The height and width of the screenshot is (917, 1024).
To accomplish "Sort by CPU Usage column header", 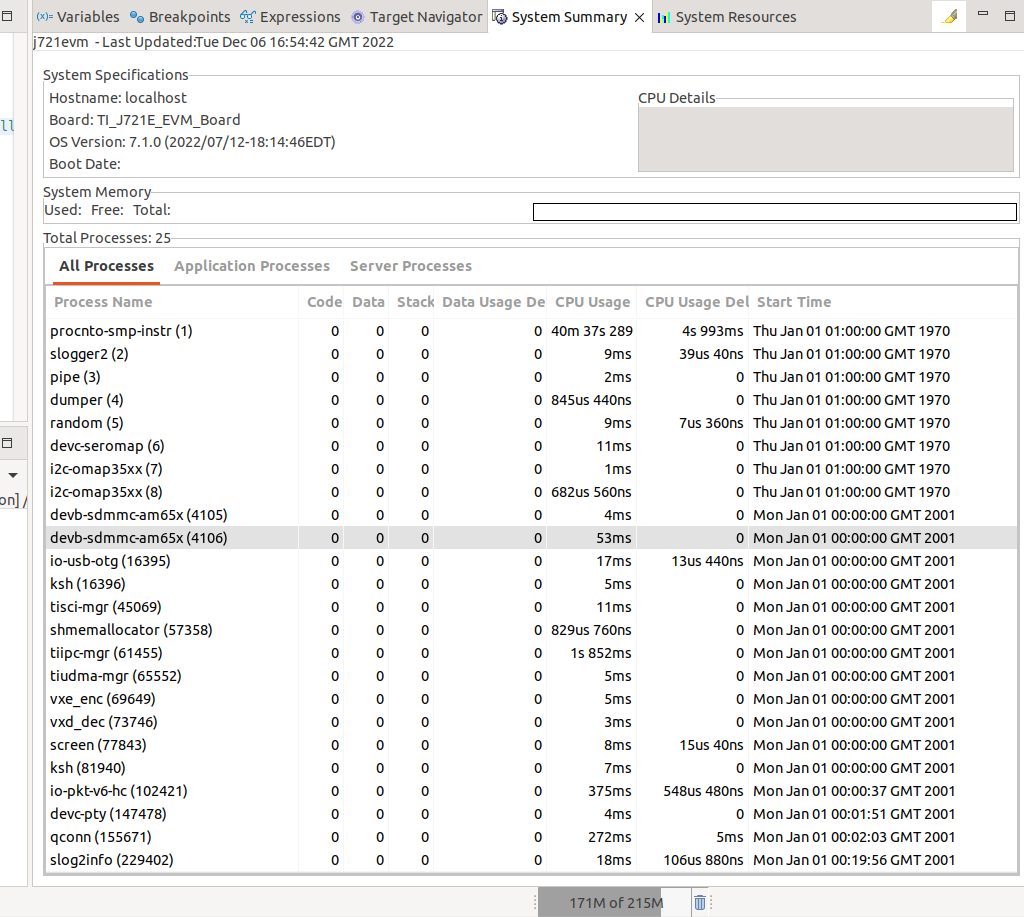I will pyautogui.click(x=592, y=302).
